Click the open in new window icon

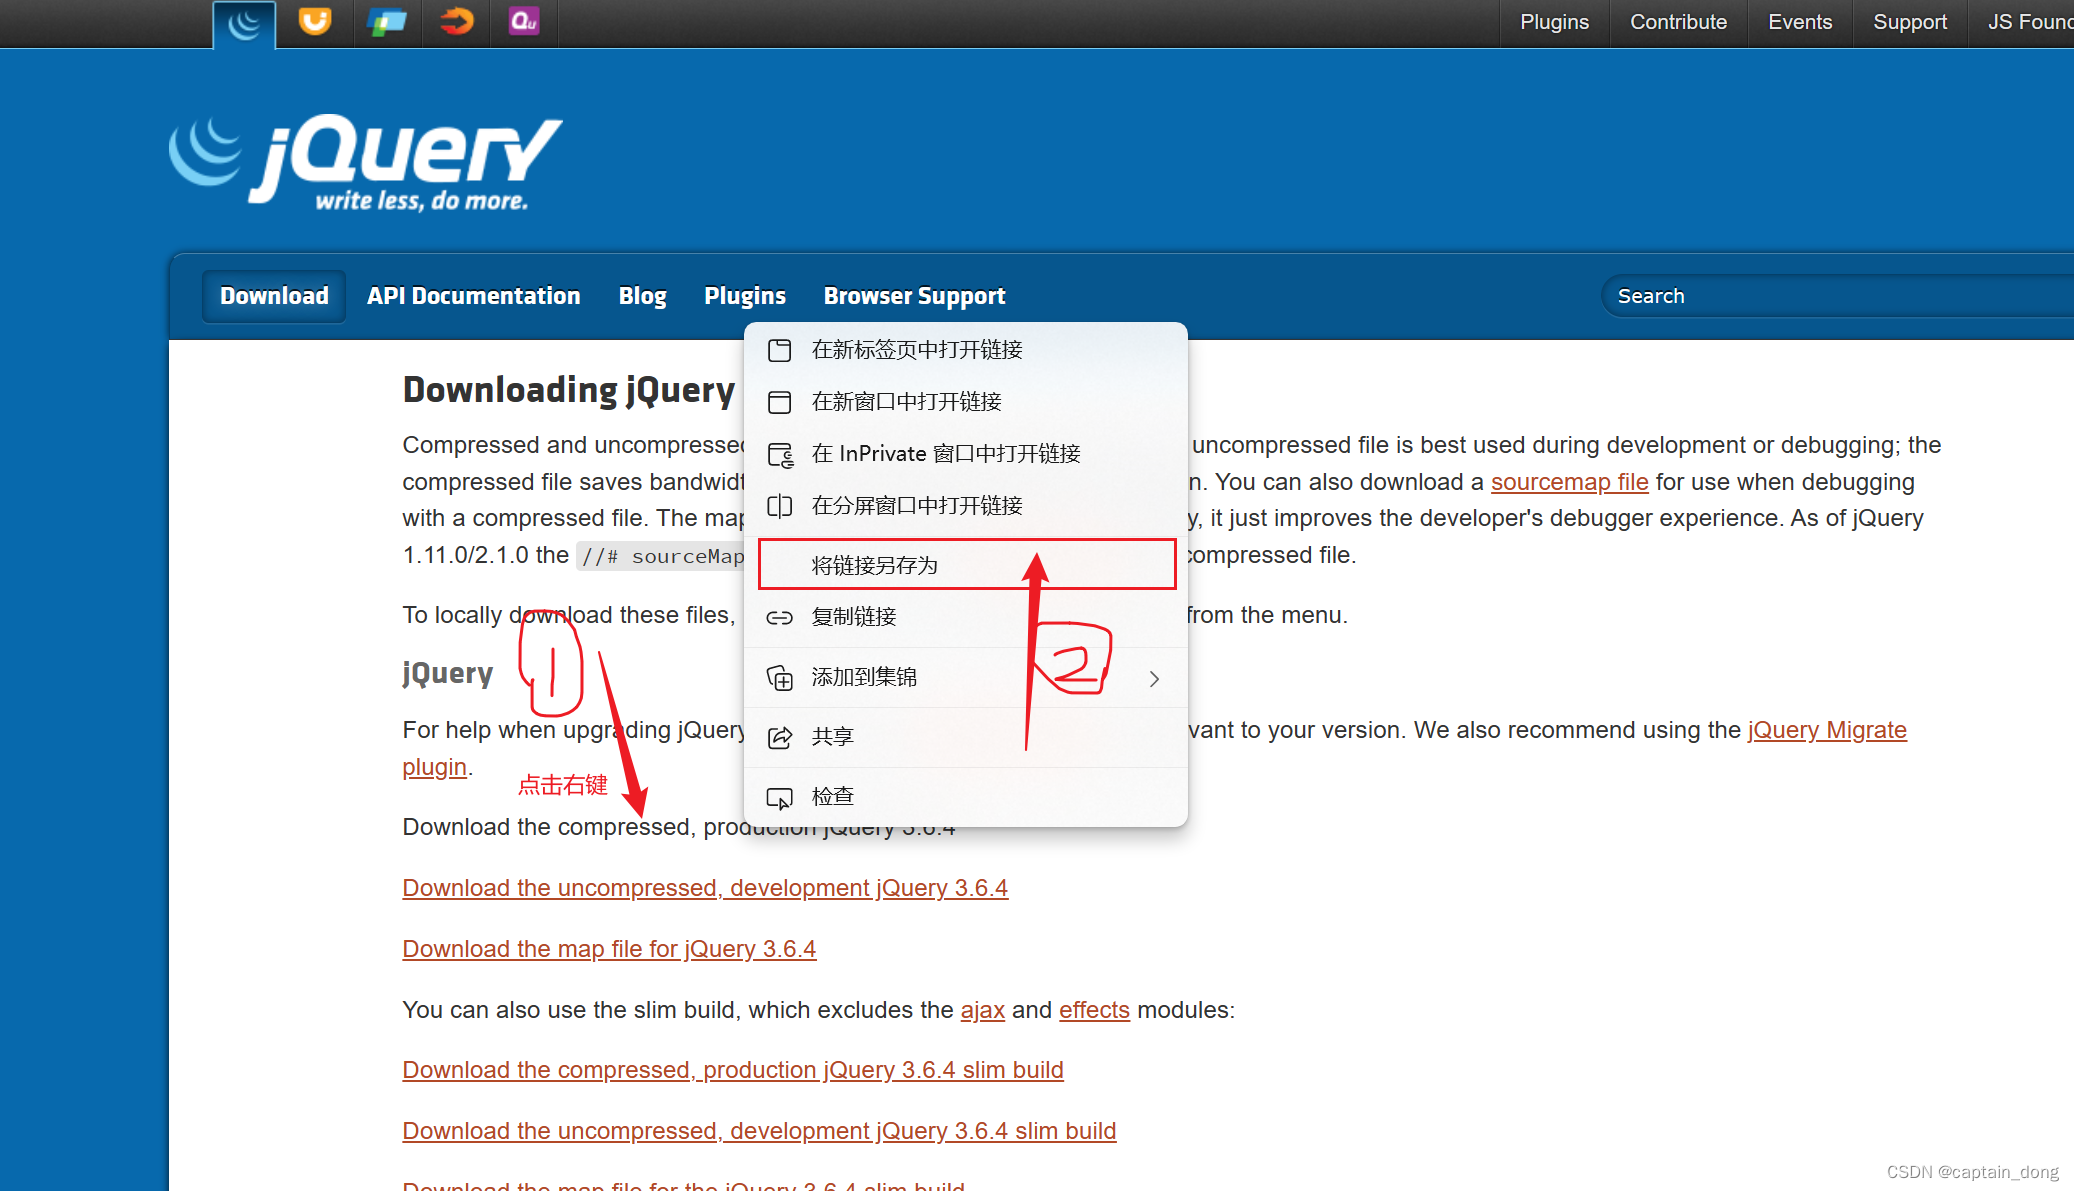coord(781,402)
